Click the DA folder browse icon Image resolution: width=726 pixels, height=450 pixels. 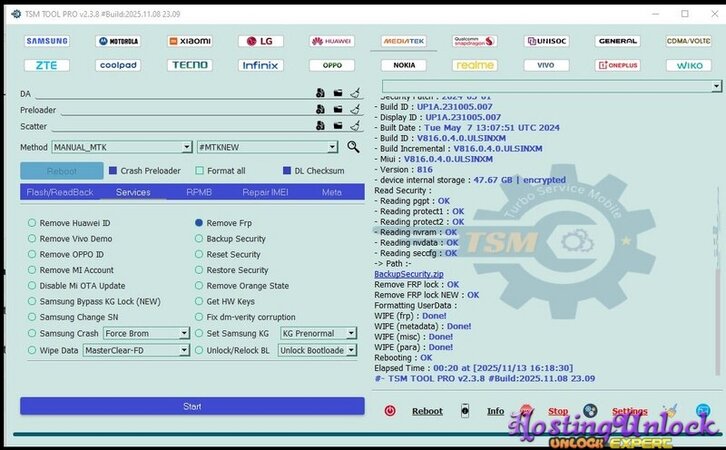click(x=338, y=94)
